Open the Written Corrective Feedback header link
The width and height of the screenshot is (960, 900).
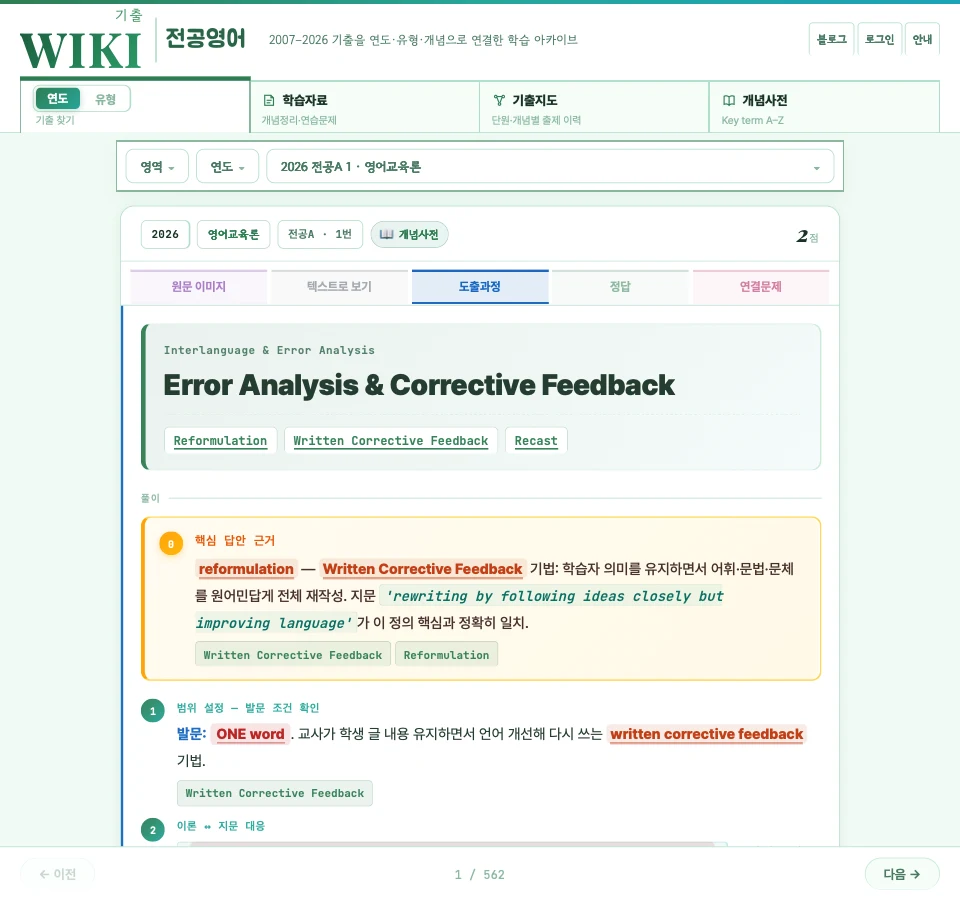coord(391,441)
